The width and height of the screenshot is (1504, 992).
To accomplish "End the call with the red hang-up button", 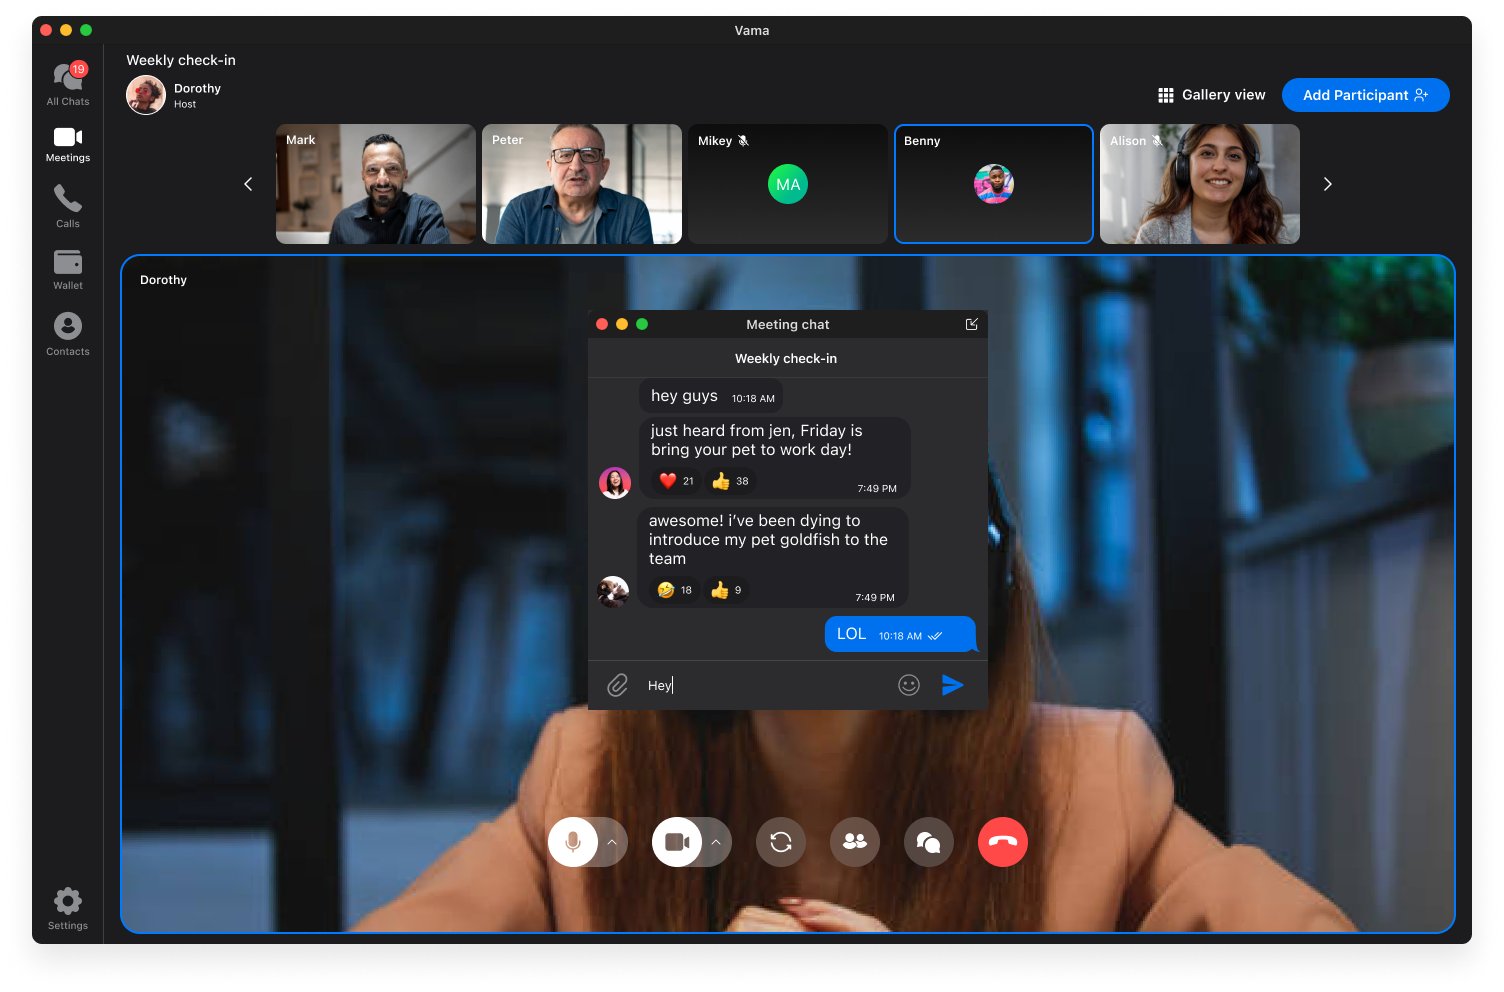I will 1003,842.
